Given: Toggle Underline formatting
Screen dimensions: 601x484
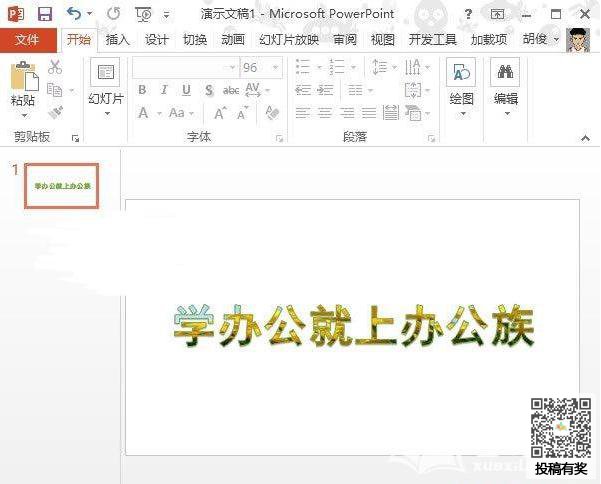Looking at the screenshot, I should [x=186, y=90].
